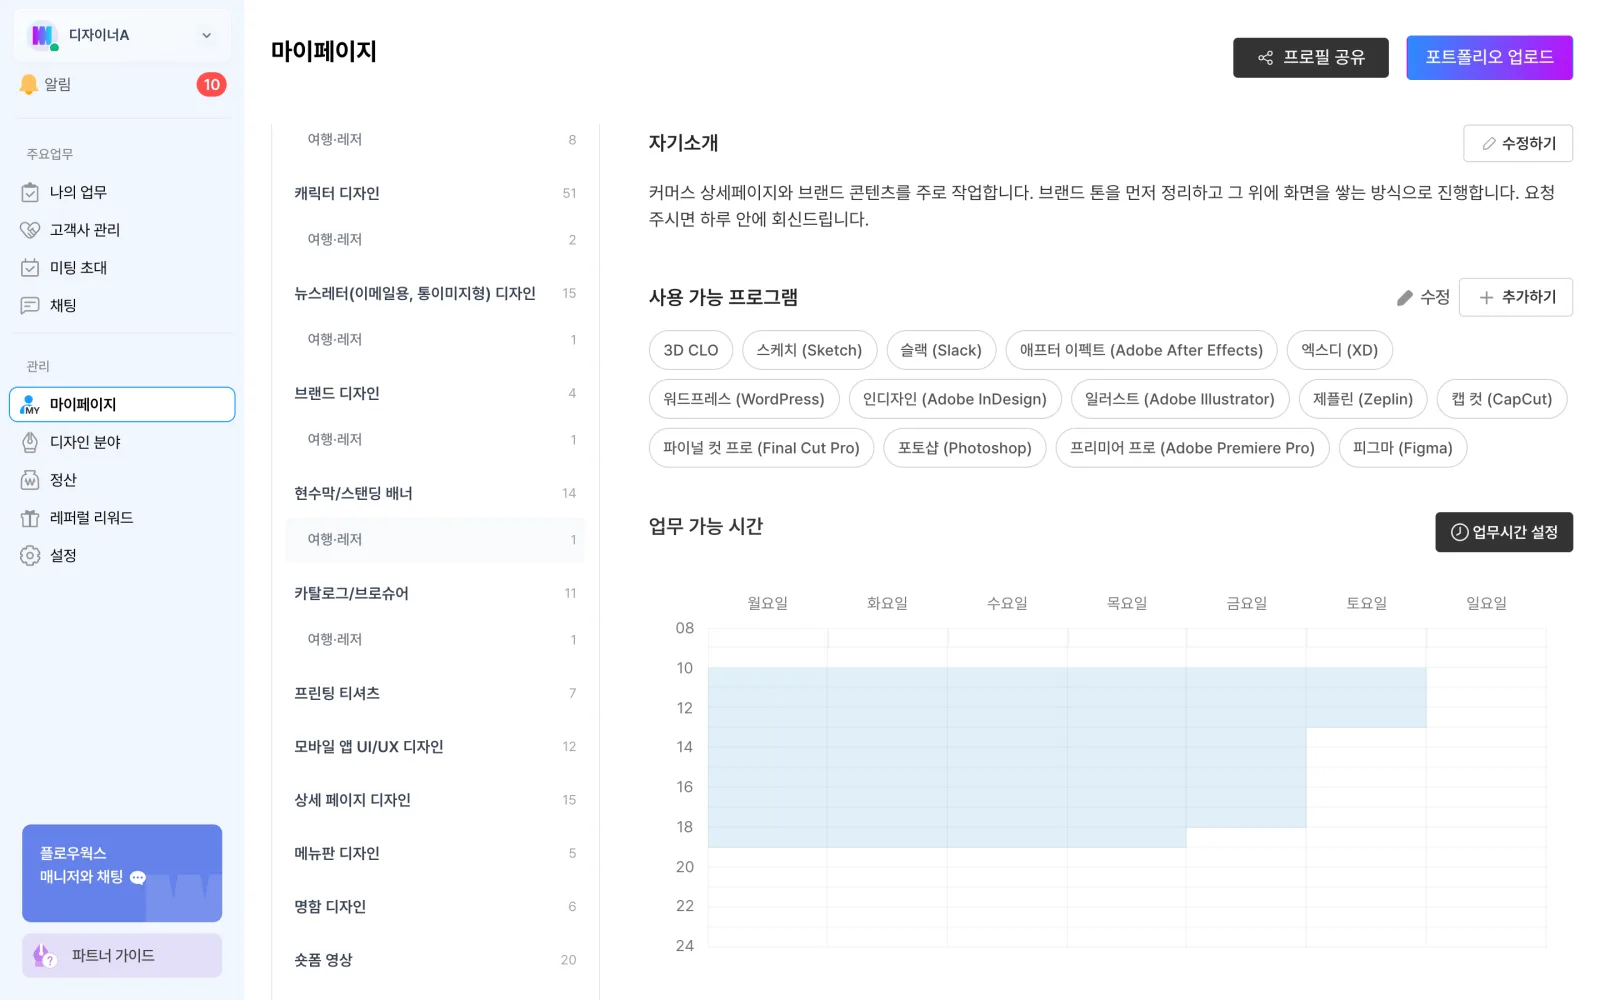Click the 정산 won icon
This screenshot has height=1000, width=1600.
coord(30,480)
